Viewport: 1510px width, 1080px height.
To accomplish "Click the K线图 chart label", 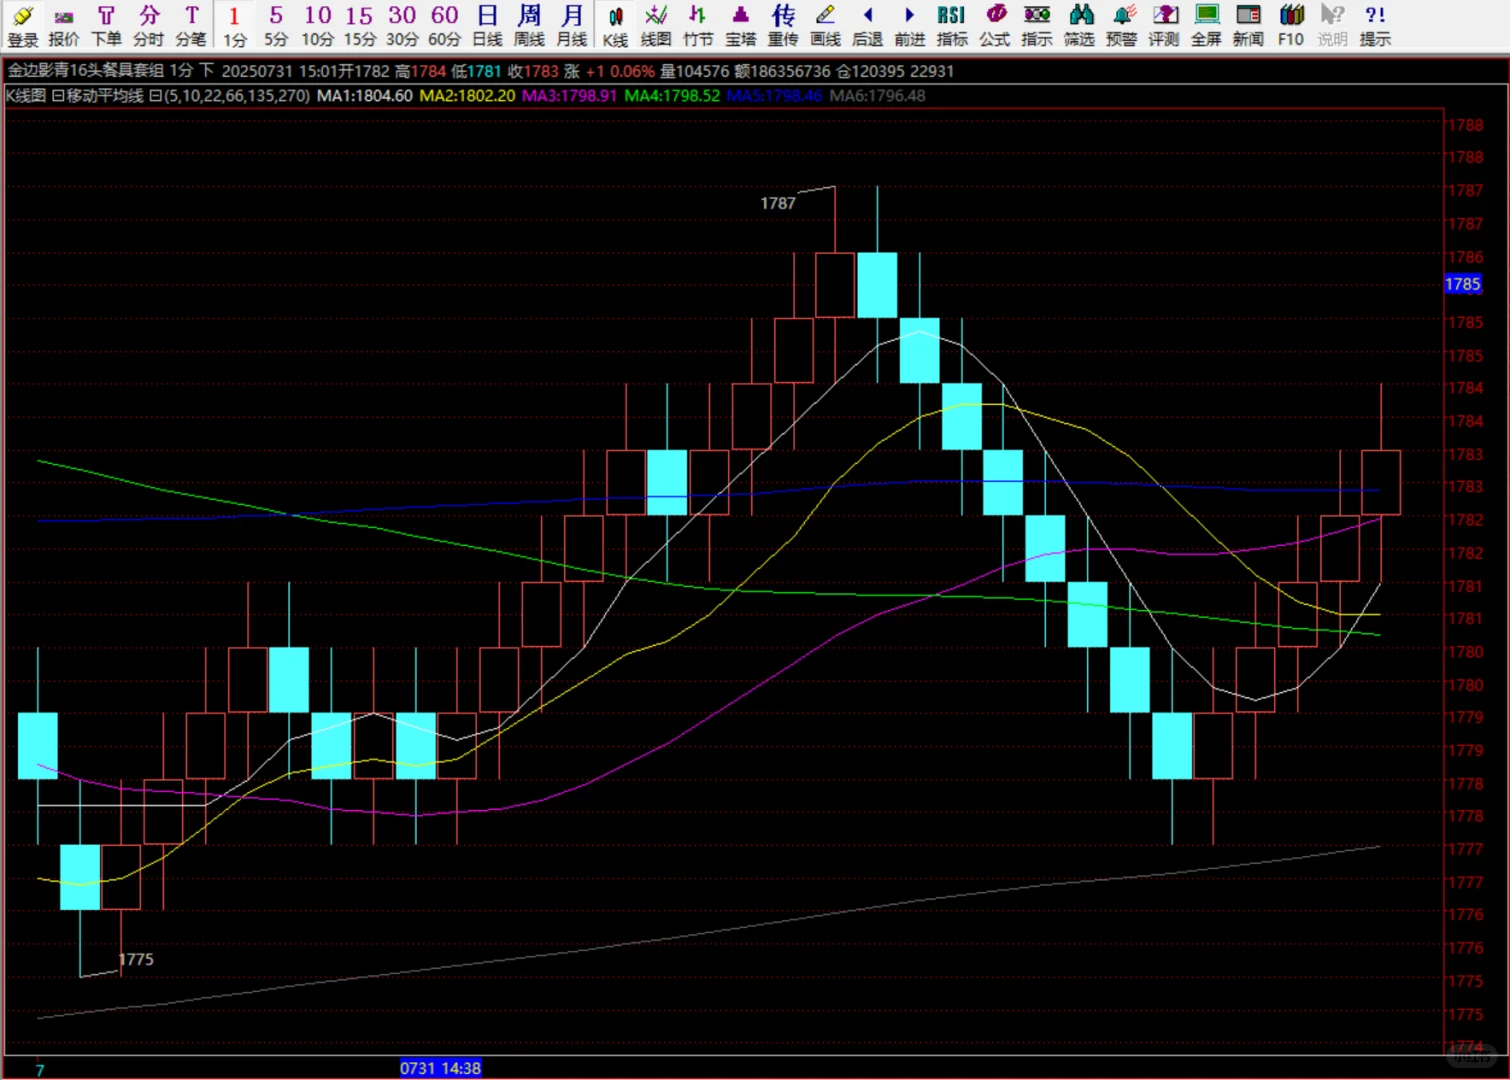I will [x=26, y=96].
